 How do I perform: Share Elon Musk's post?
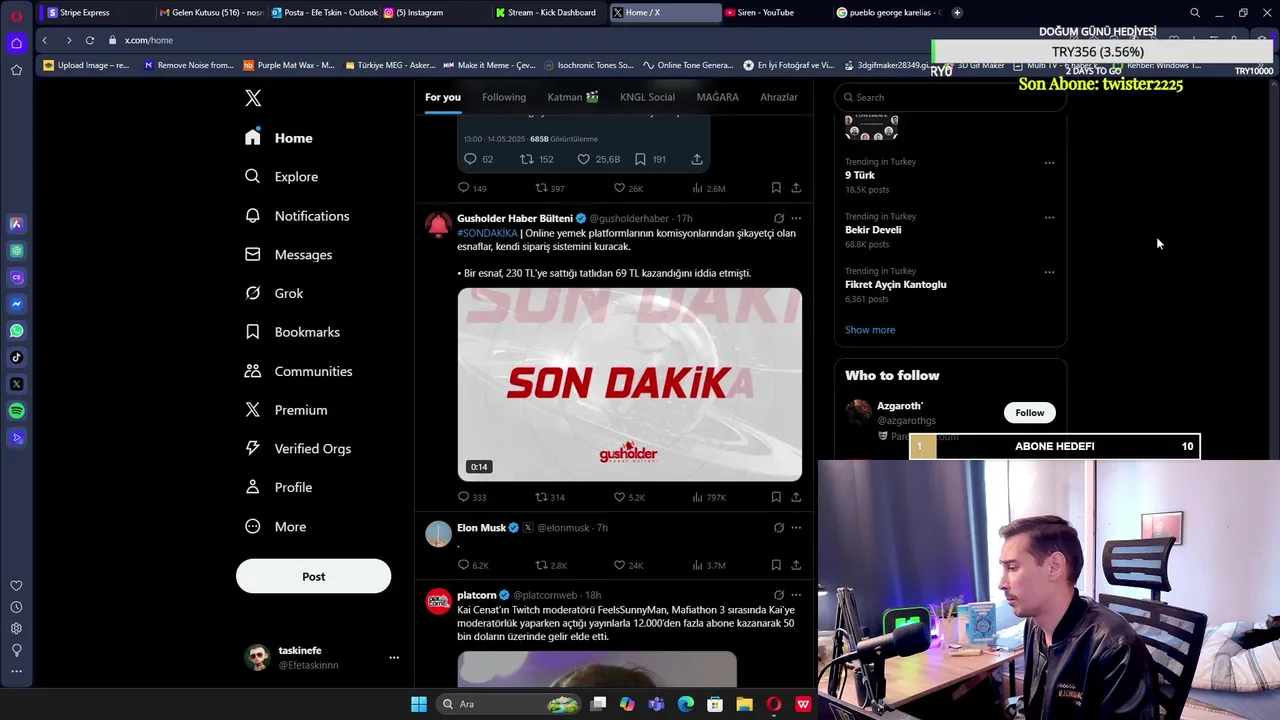point(796,565)
